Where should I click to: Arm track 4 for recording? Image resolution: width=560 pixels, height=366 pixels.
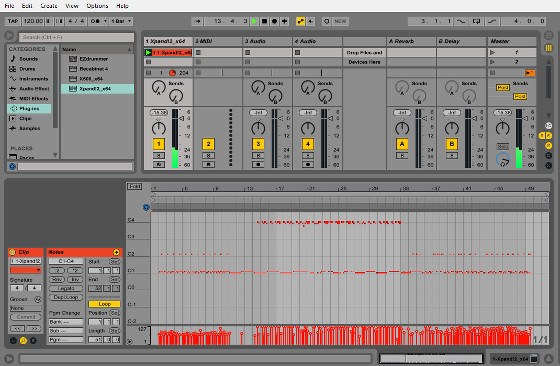pos(308,165)
